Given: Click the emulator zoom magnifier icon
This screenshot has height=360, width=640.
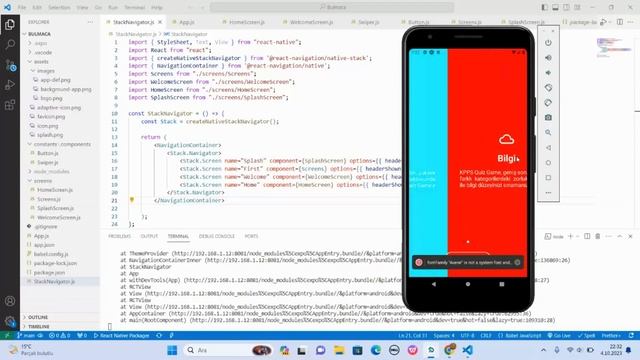Looking at the screenshot, I should (x=548, y=133).
